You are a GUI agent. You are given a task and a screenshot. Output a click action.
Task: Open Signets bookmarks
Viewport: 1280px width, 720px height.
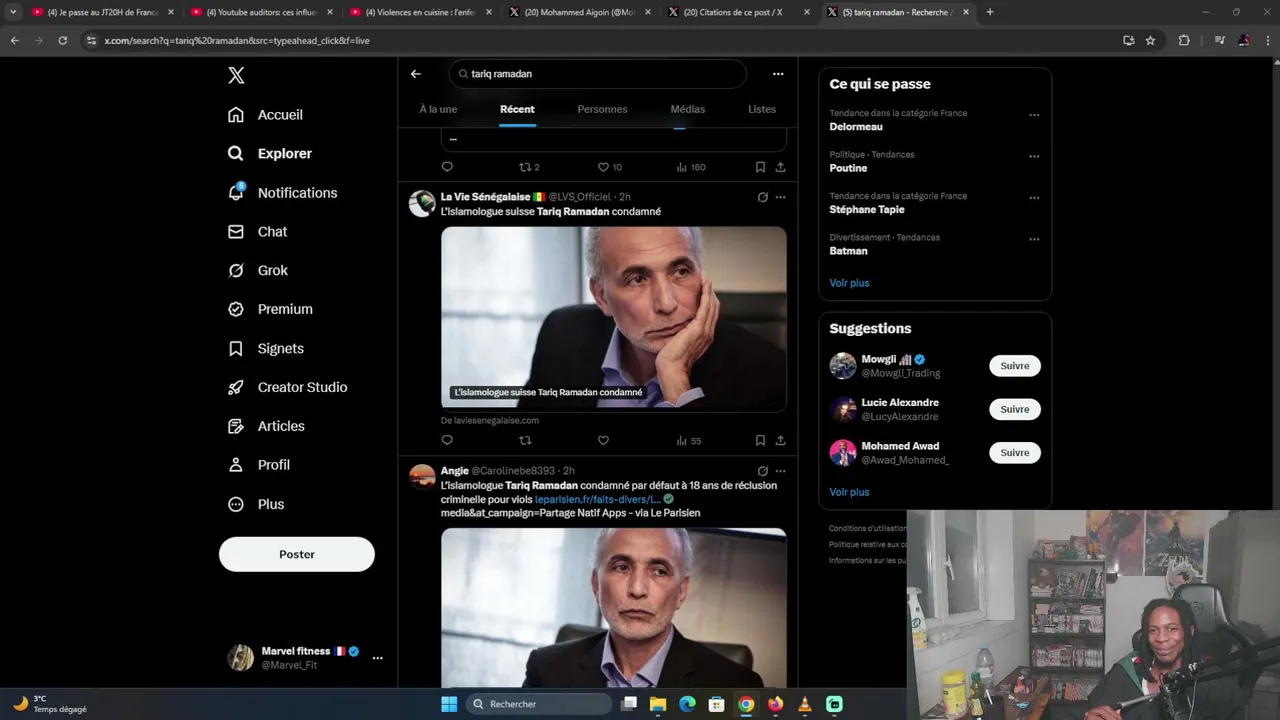click(x=266, y=348)
